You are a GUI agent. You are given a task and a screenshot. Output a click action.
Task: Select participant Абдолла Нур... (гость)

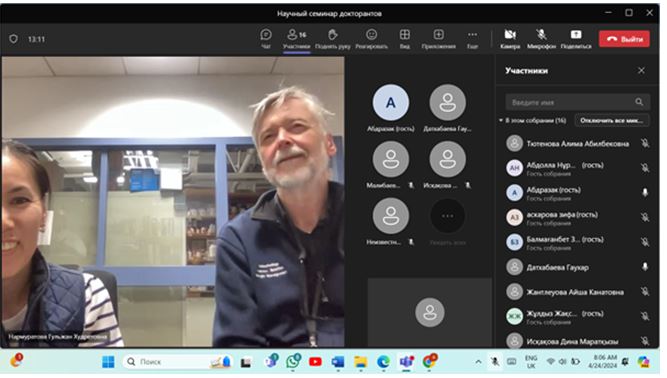point(577,168)
